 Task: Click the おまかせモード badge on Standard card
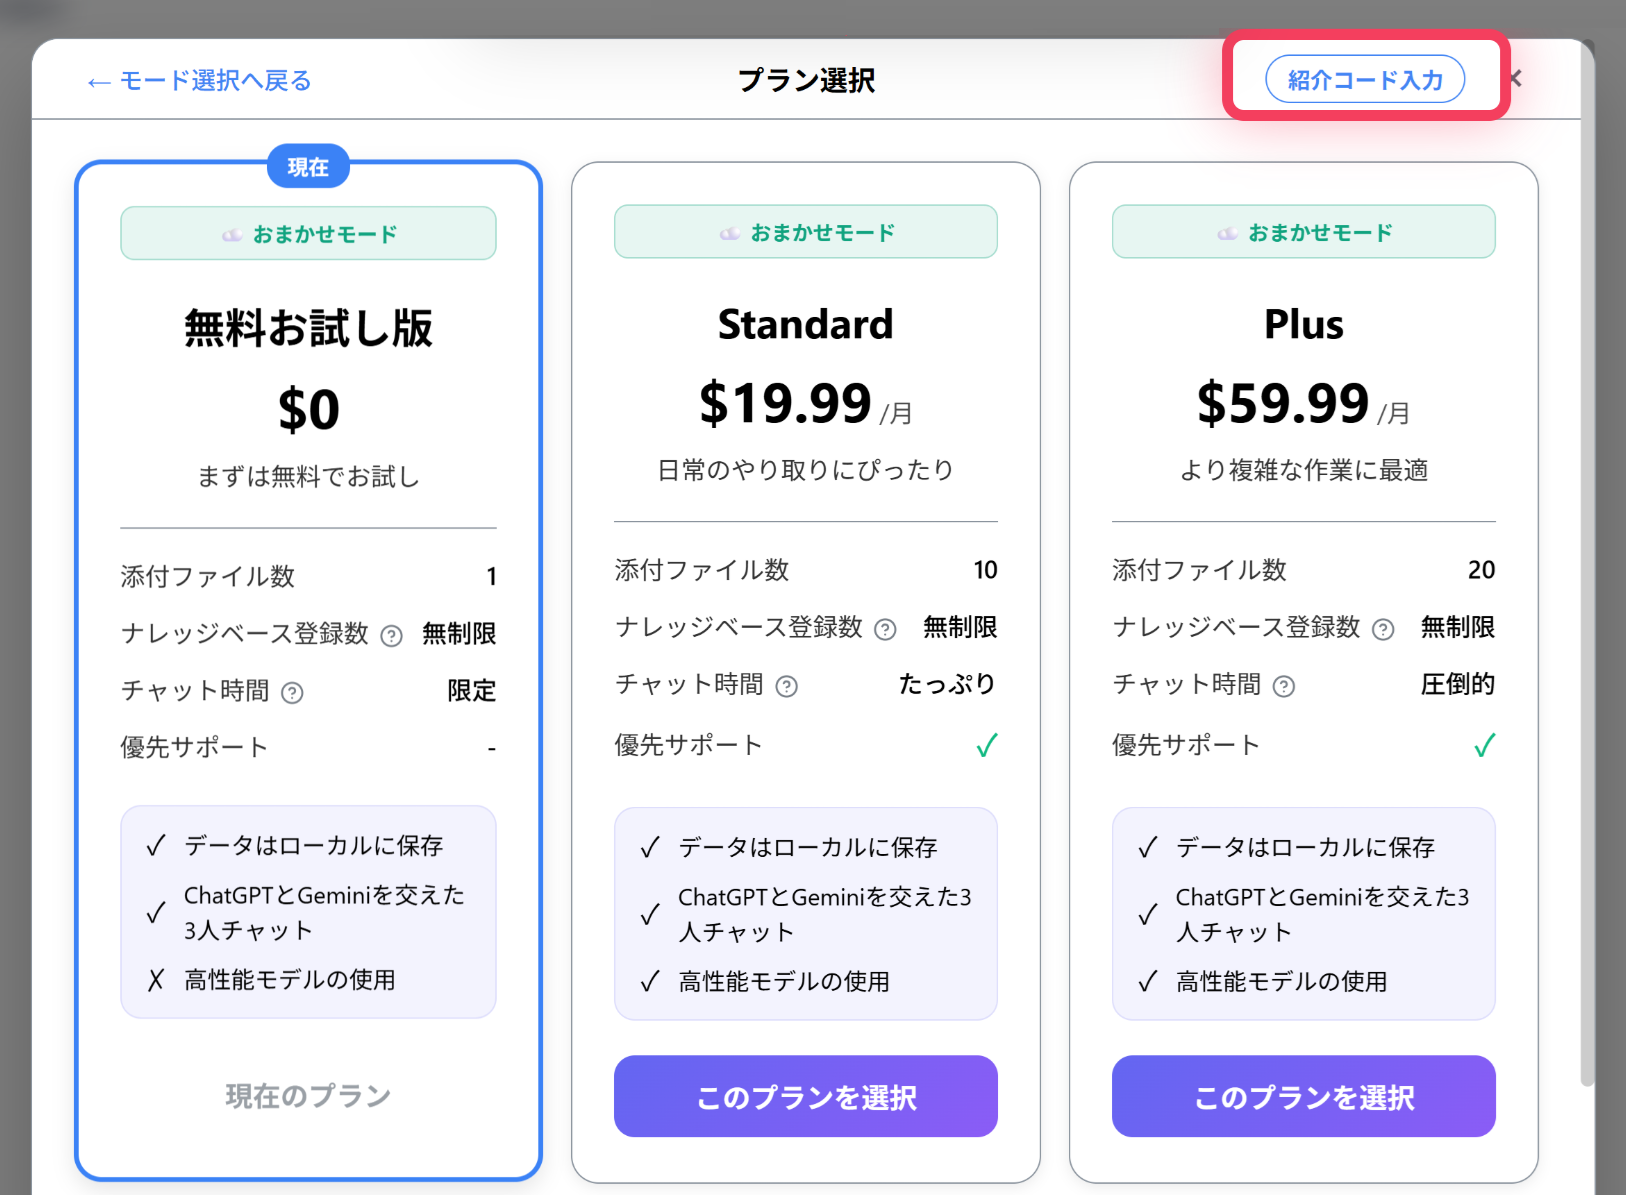(x=805, y=231)
